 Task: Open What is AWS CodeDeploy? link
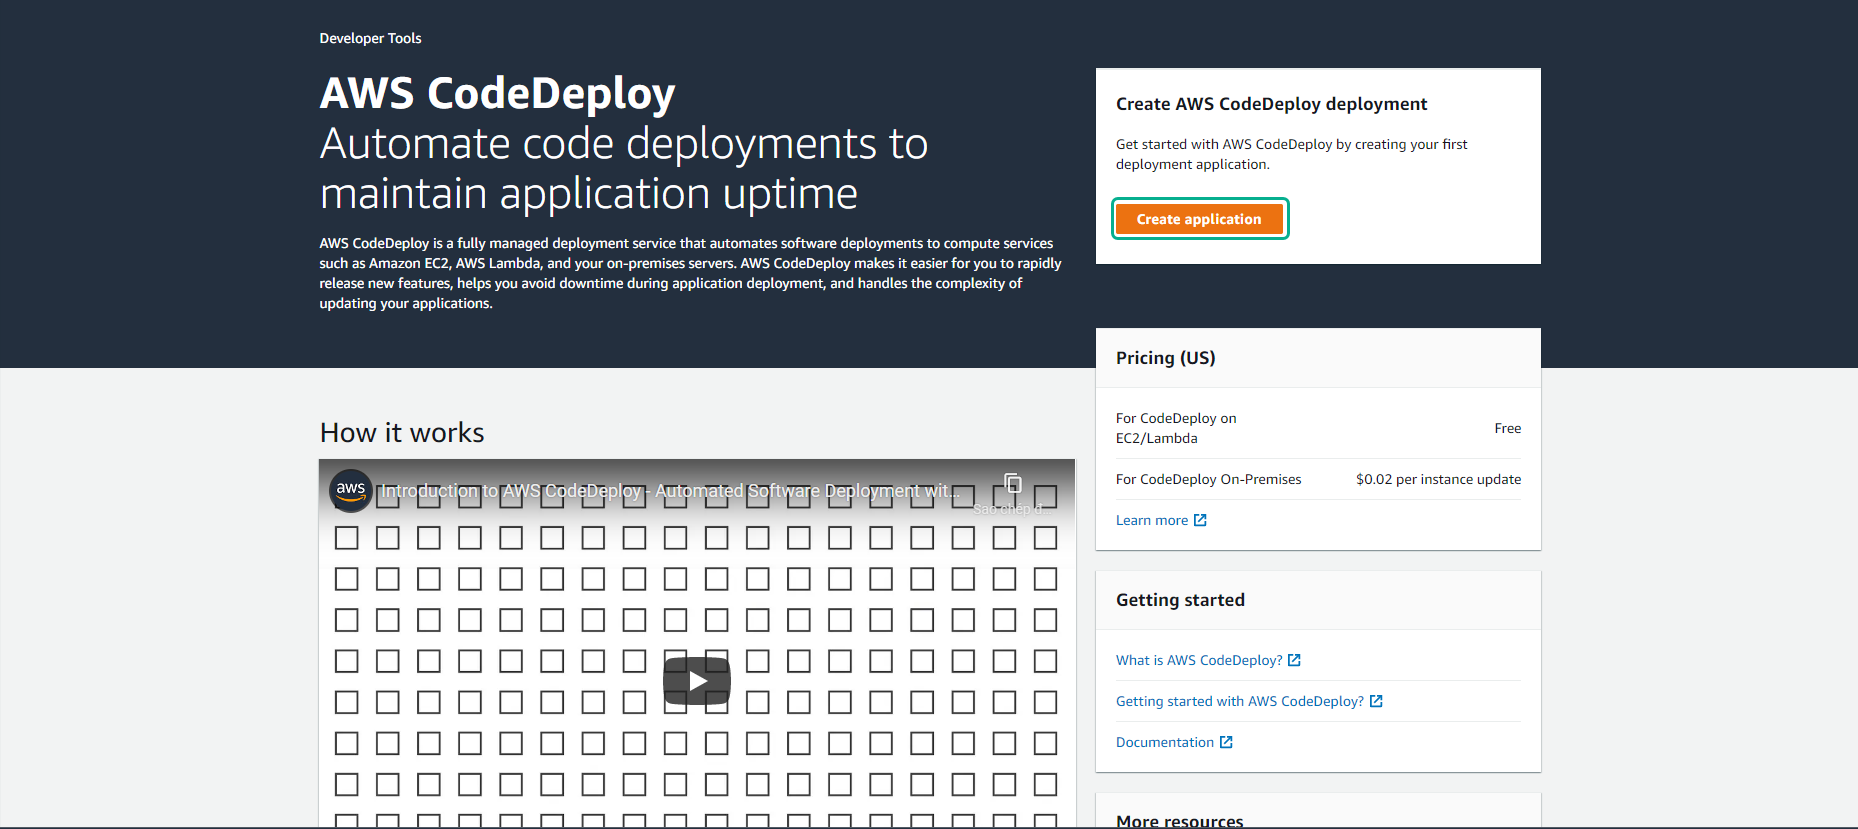coord(1208,660)
